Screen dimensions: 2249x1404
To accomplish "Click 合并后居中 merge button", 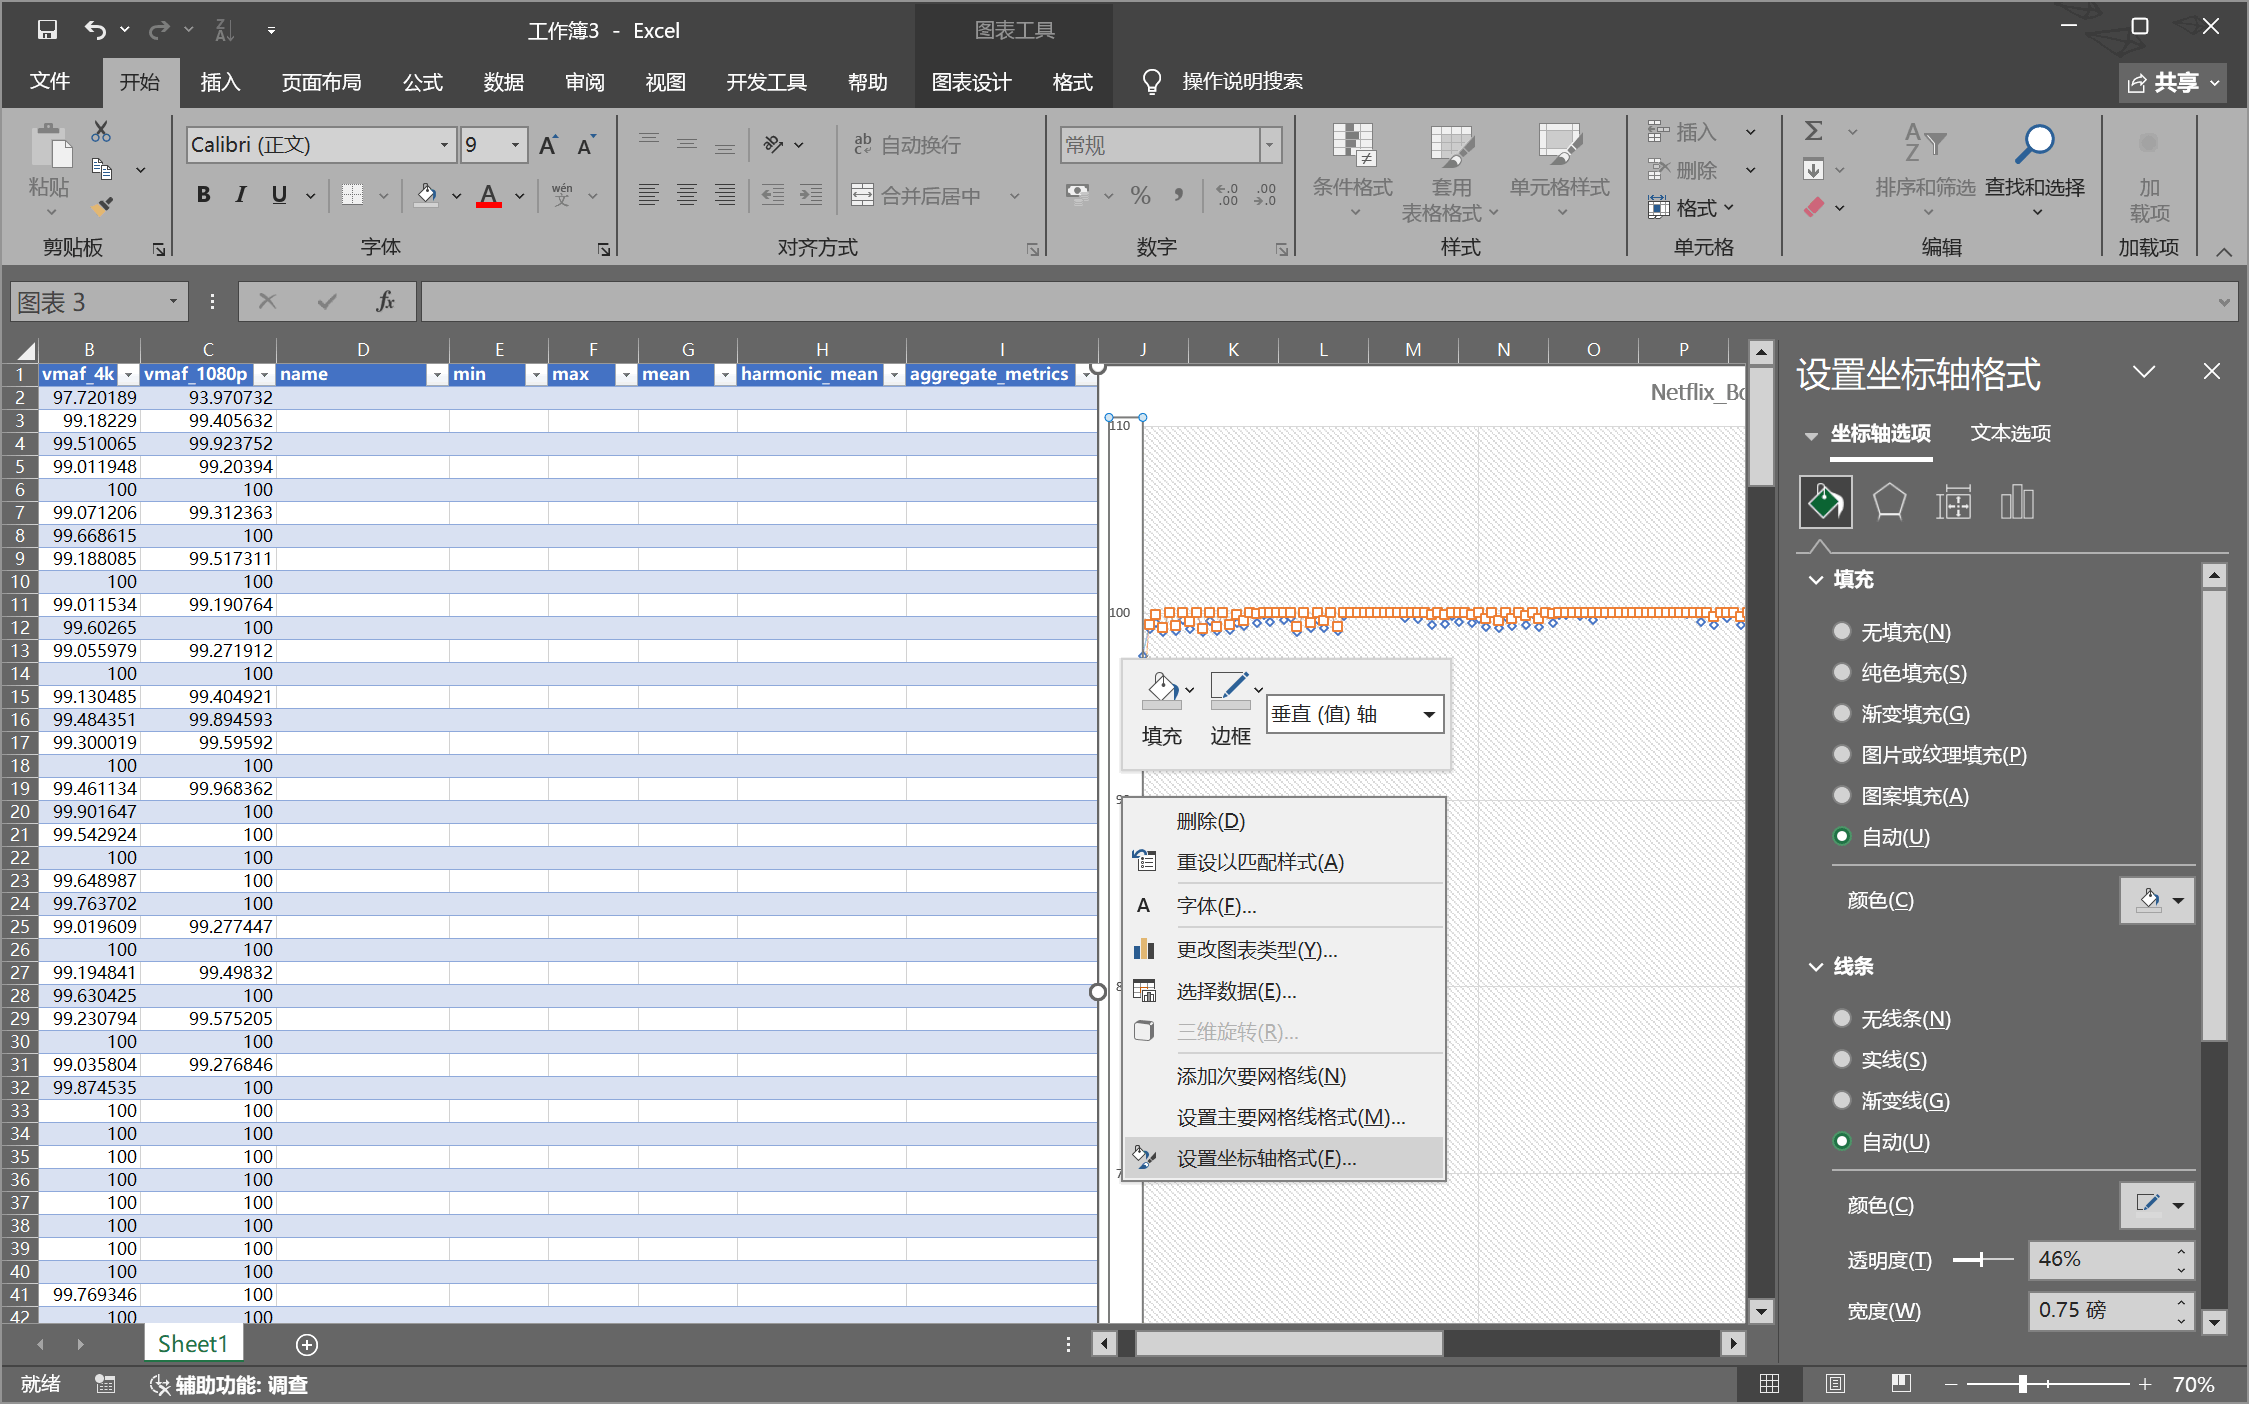I will [916, 195].
